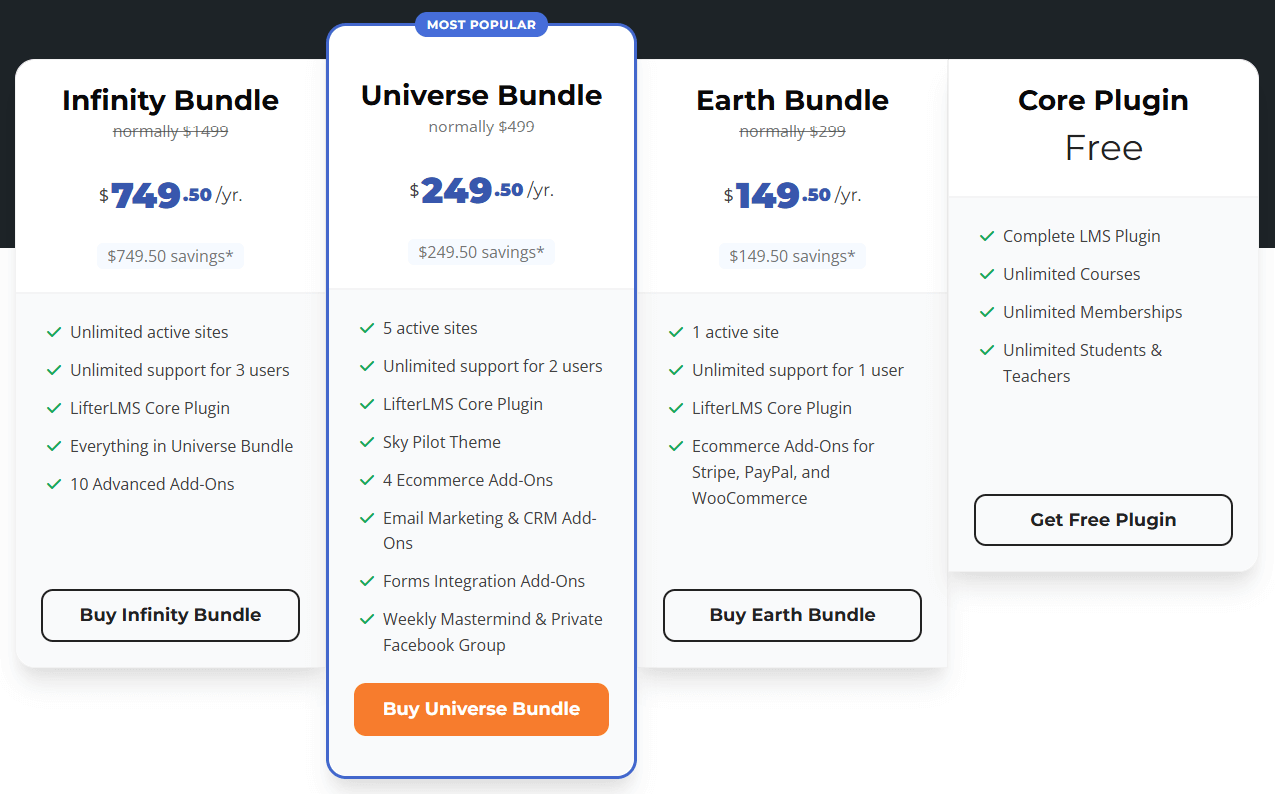Click the Weekly Mastermind & Private Facebook Group text
The image size is (1275, 794).
tap(493, 632)
